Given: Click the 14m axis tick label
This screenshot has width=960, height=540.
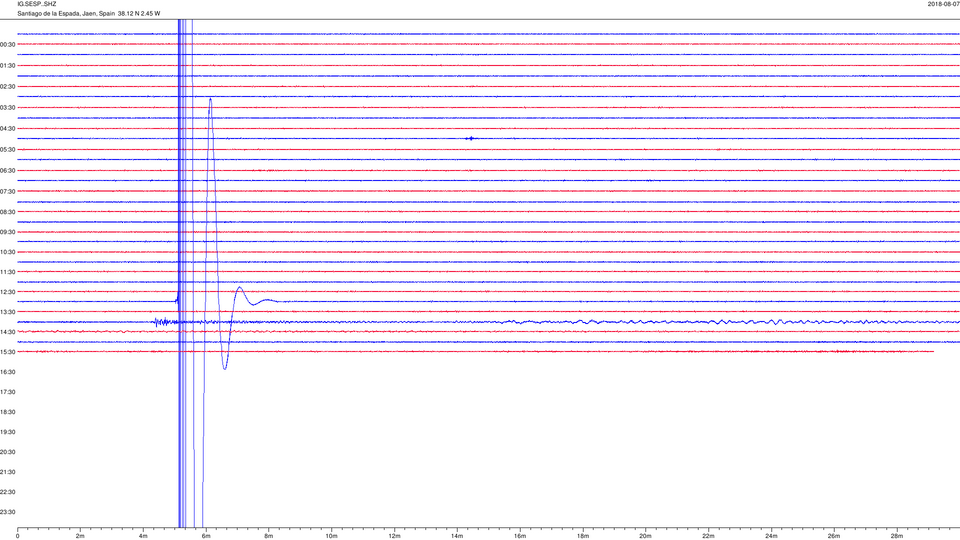Looking at the screenshot, I should click(x=457, y=536).
